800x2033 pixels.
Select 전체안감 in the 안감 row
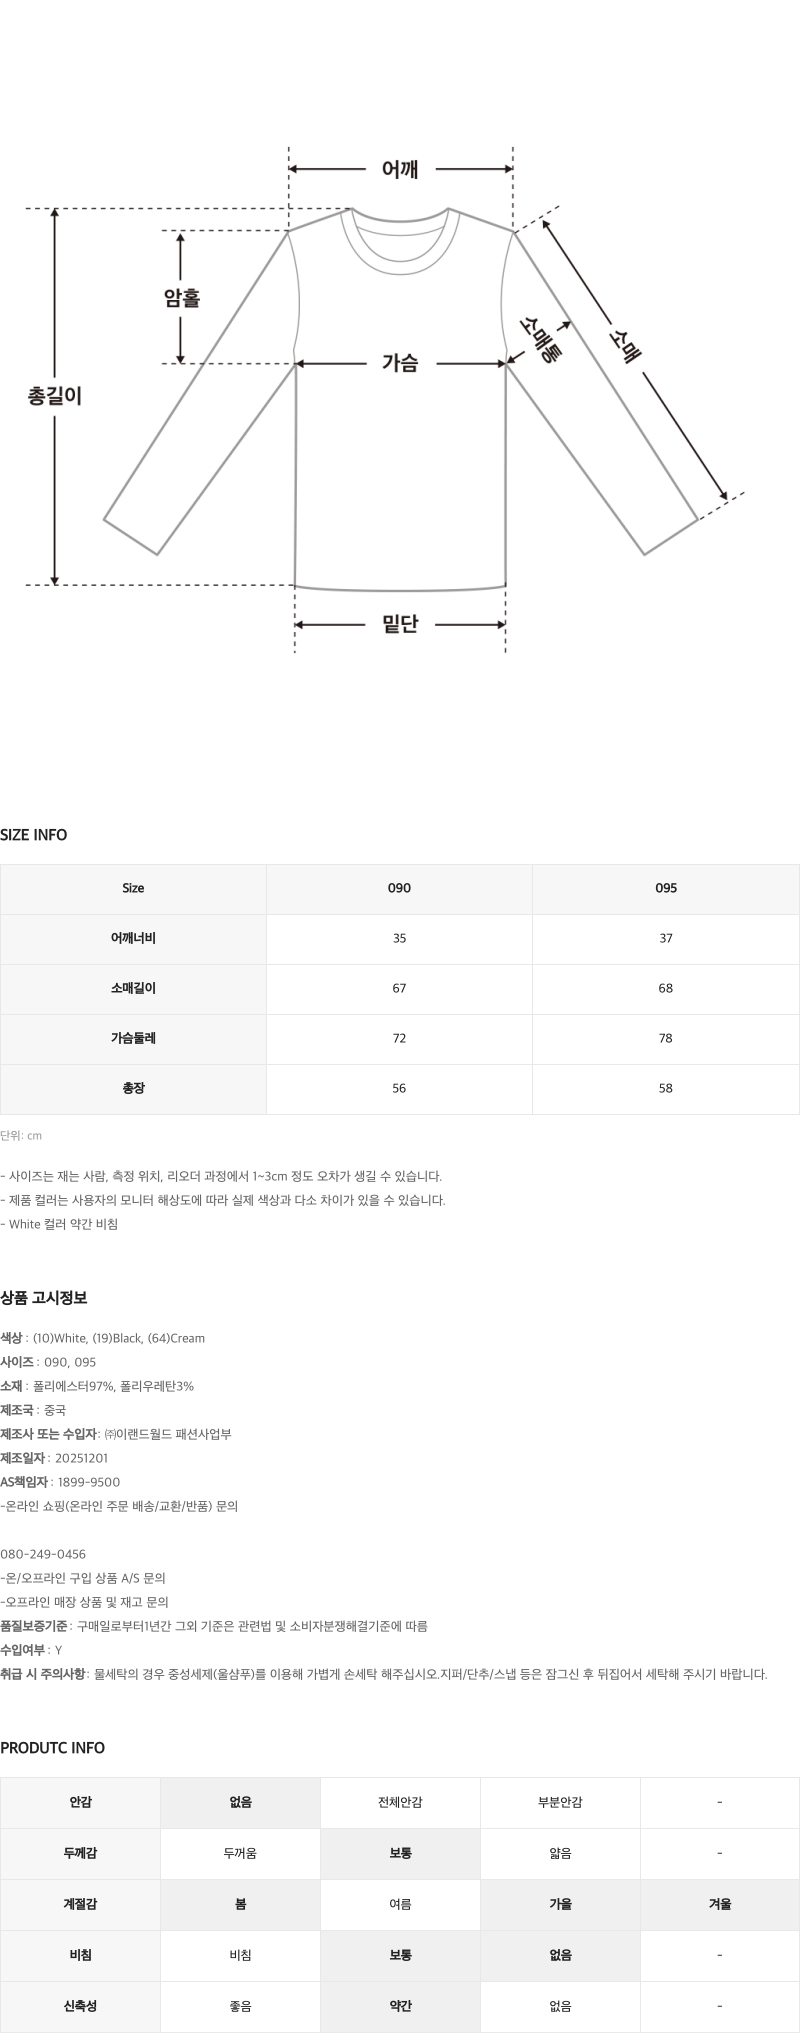[x=400, y=1802]
